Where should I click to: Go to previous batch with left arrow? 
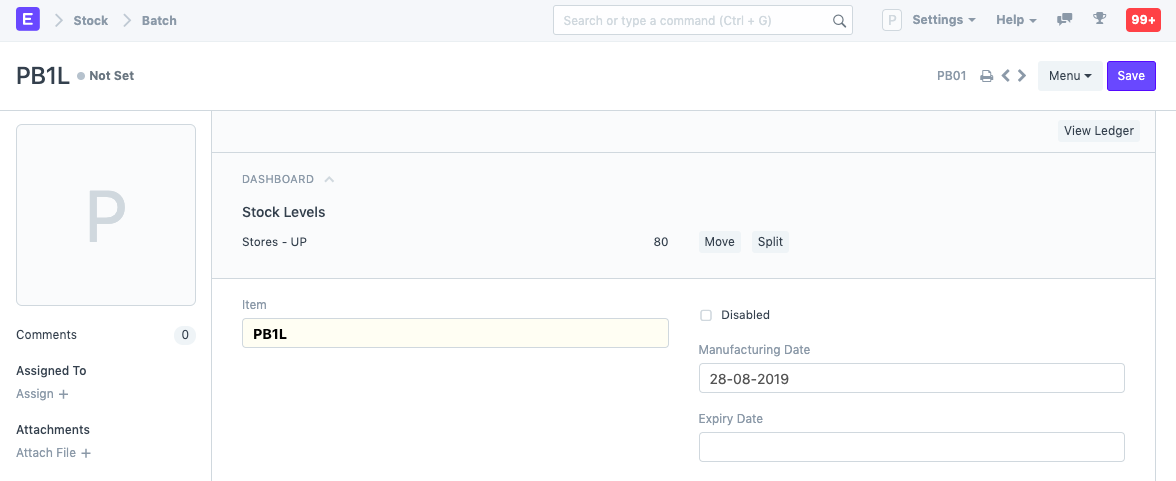[1006, 76]
